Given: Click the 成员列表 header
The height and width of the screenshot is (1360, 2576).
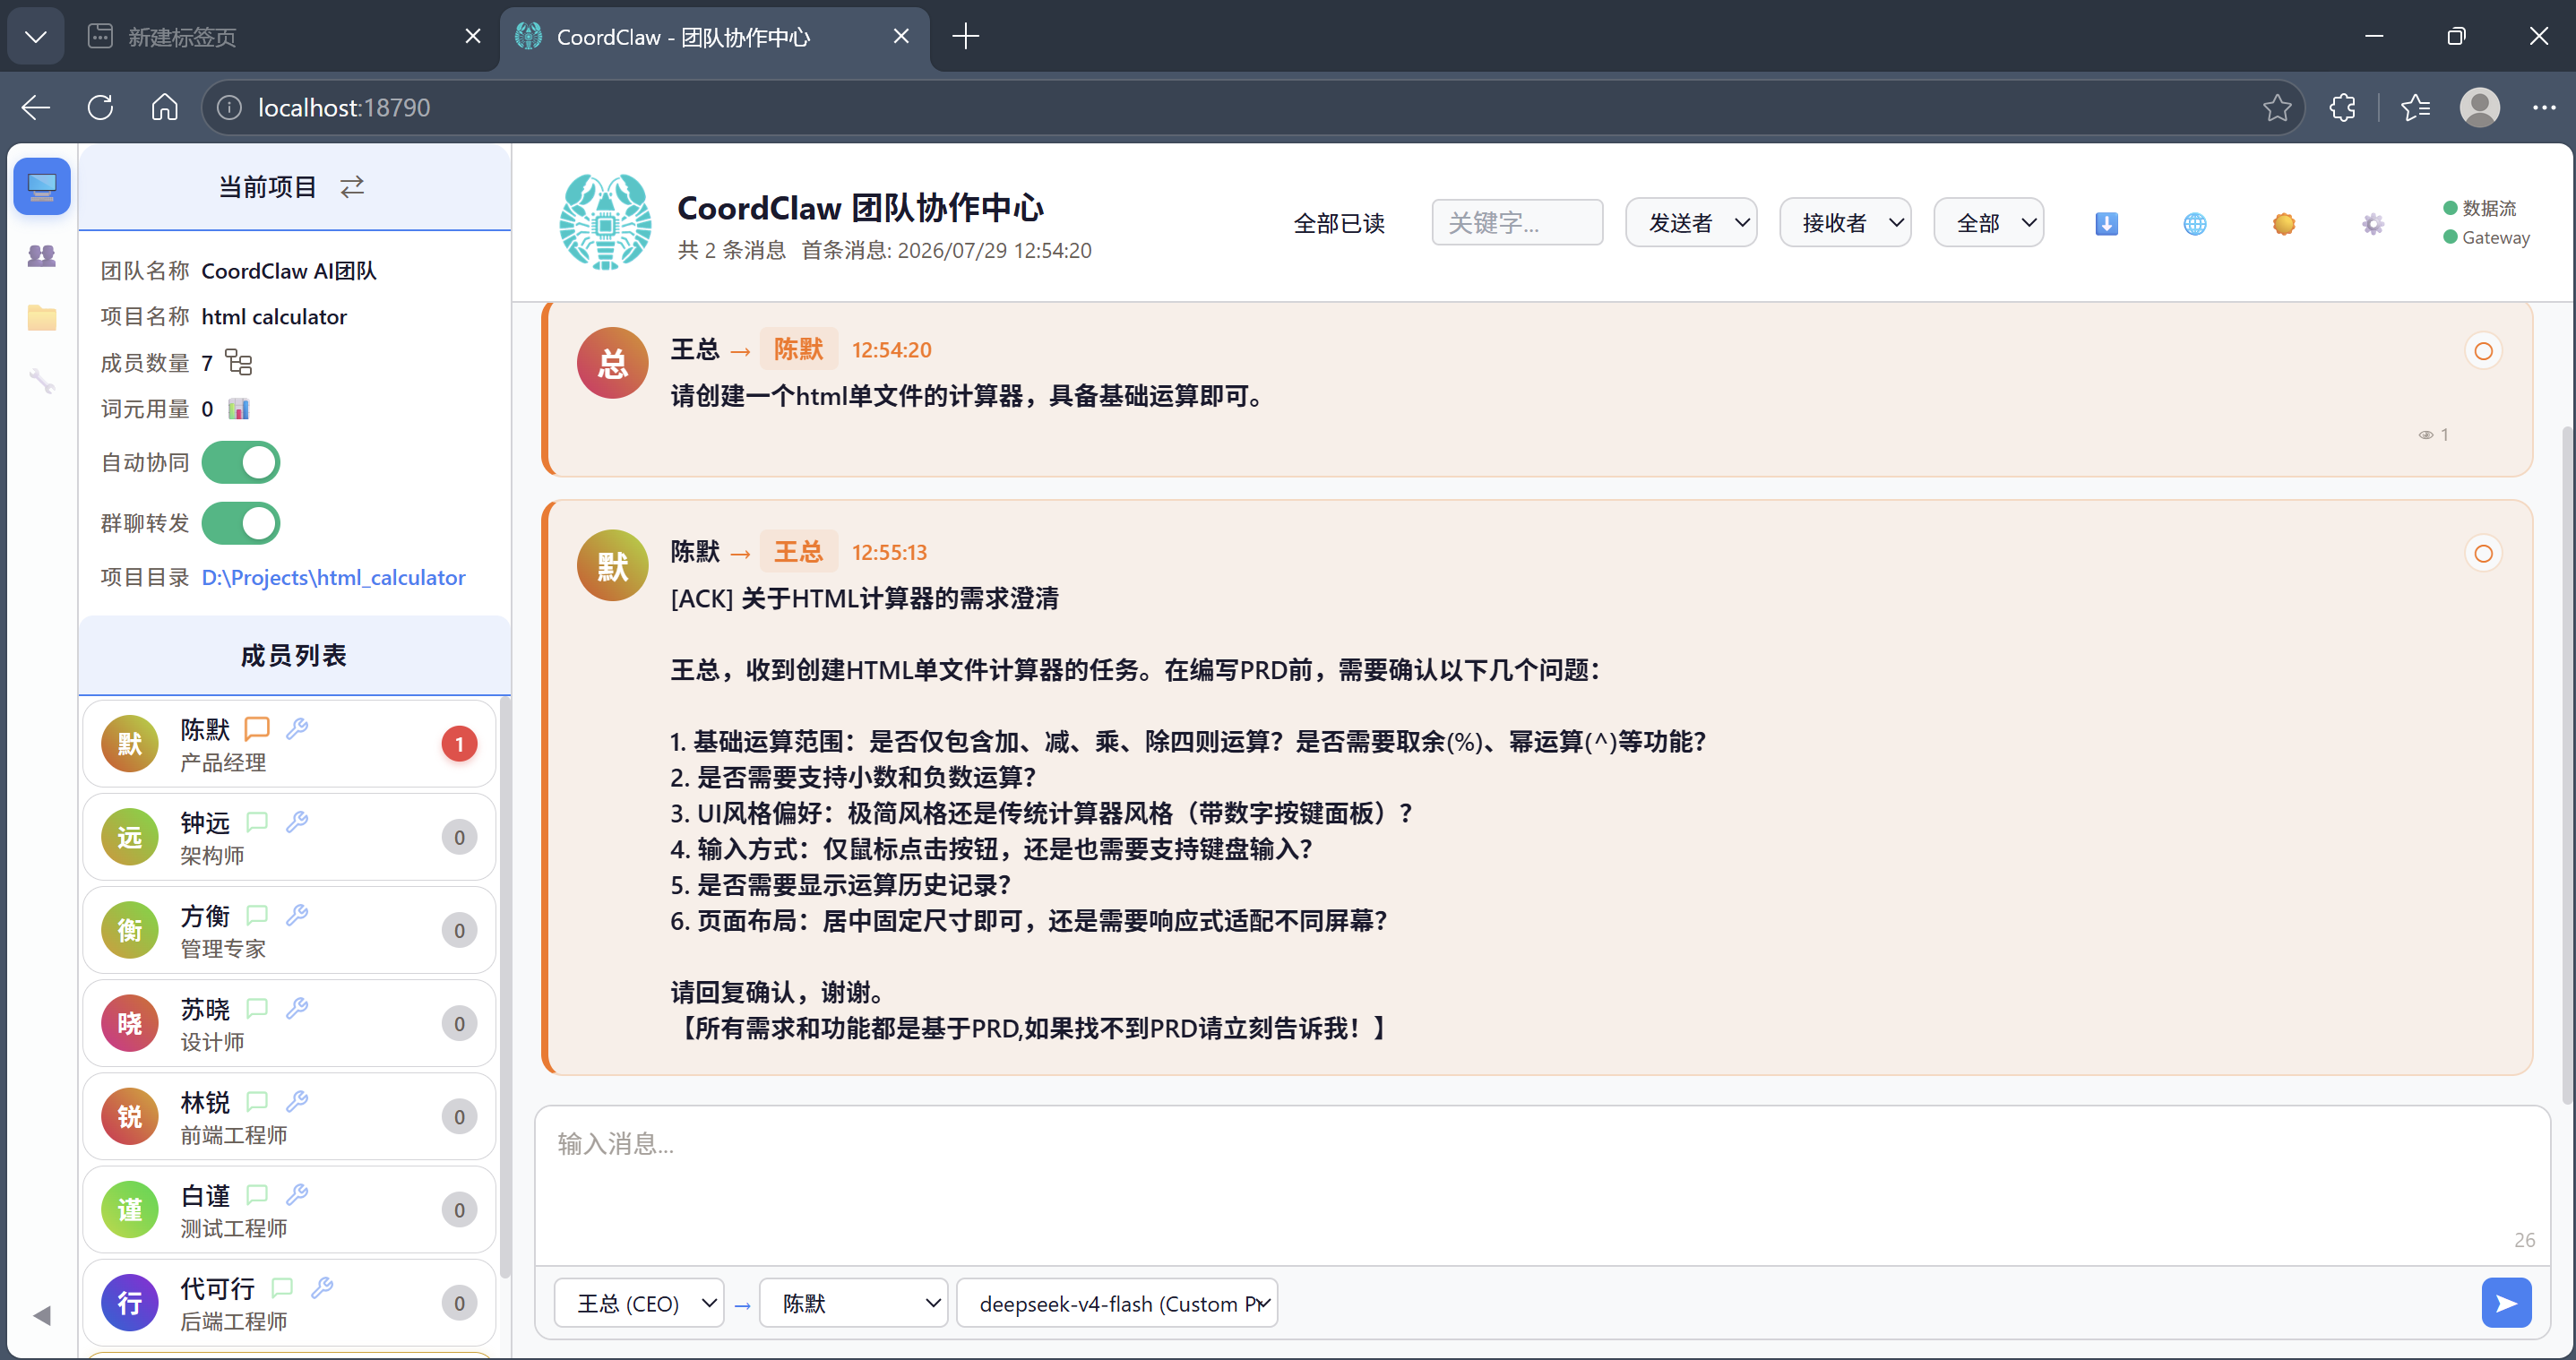Looking at the screenshot, I should point(294,655).
